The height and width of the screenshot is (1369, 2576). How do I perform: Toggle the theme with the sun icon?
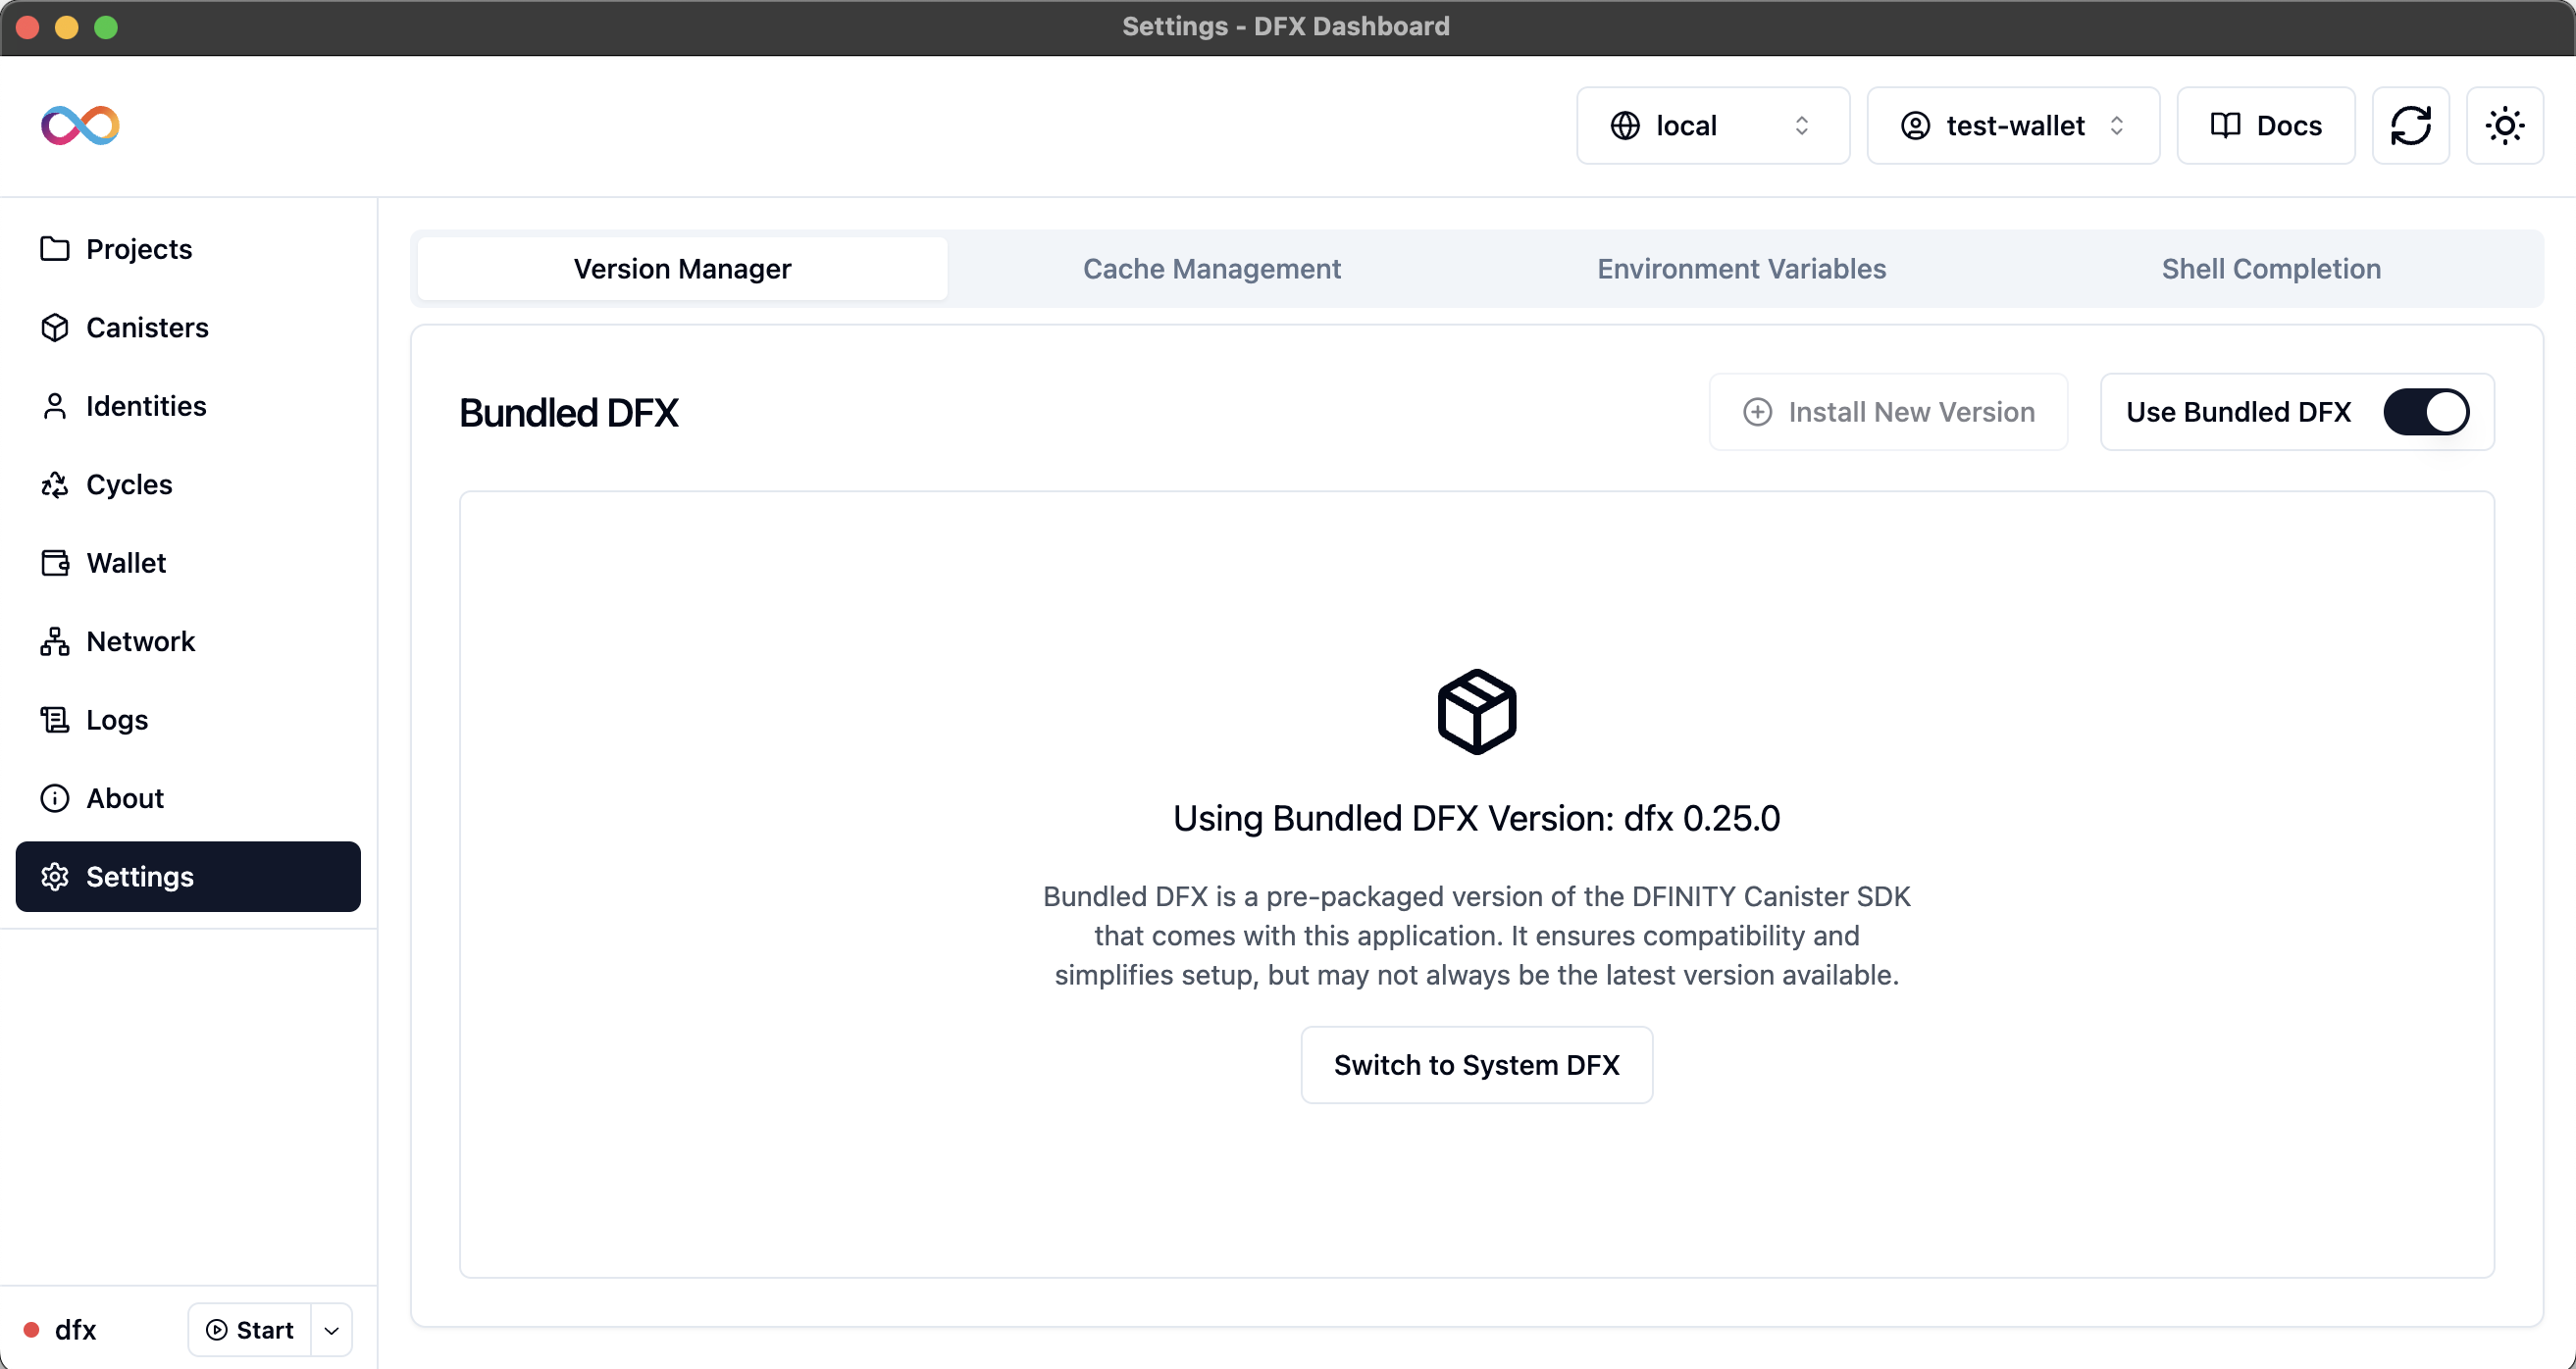point(2504,125)
